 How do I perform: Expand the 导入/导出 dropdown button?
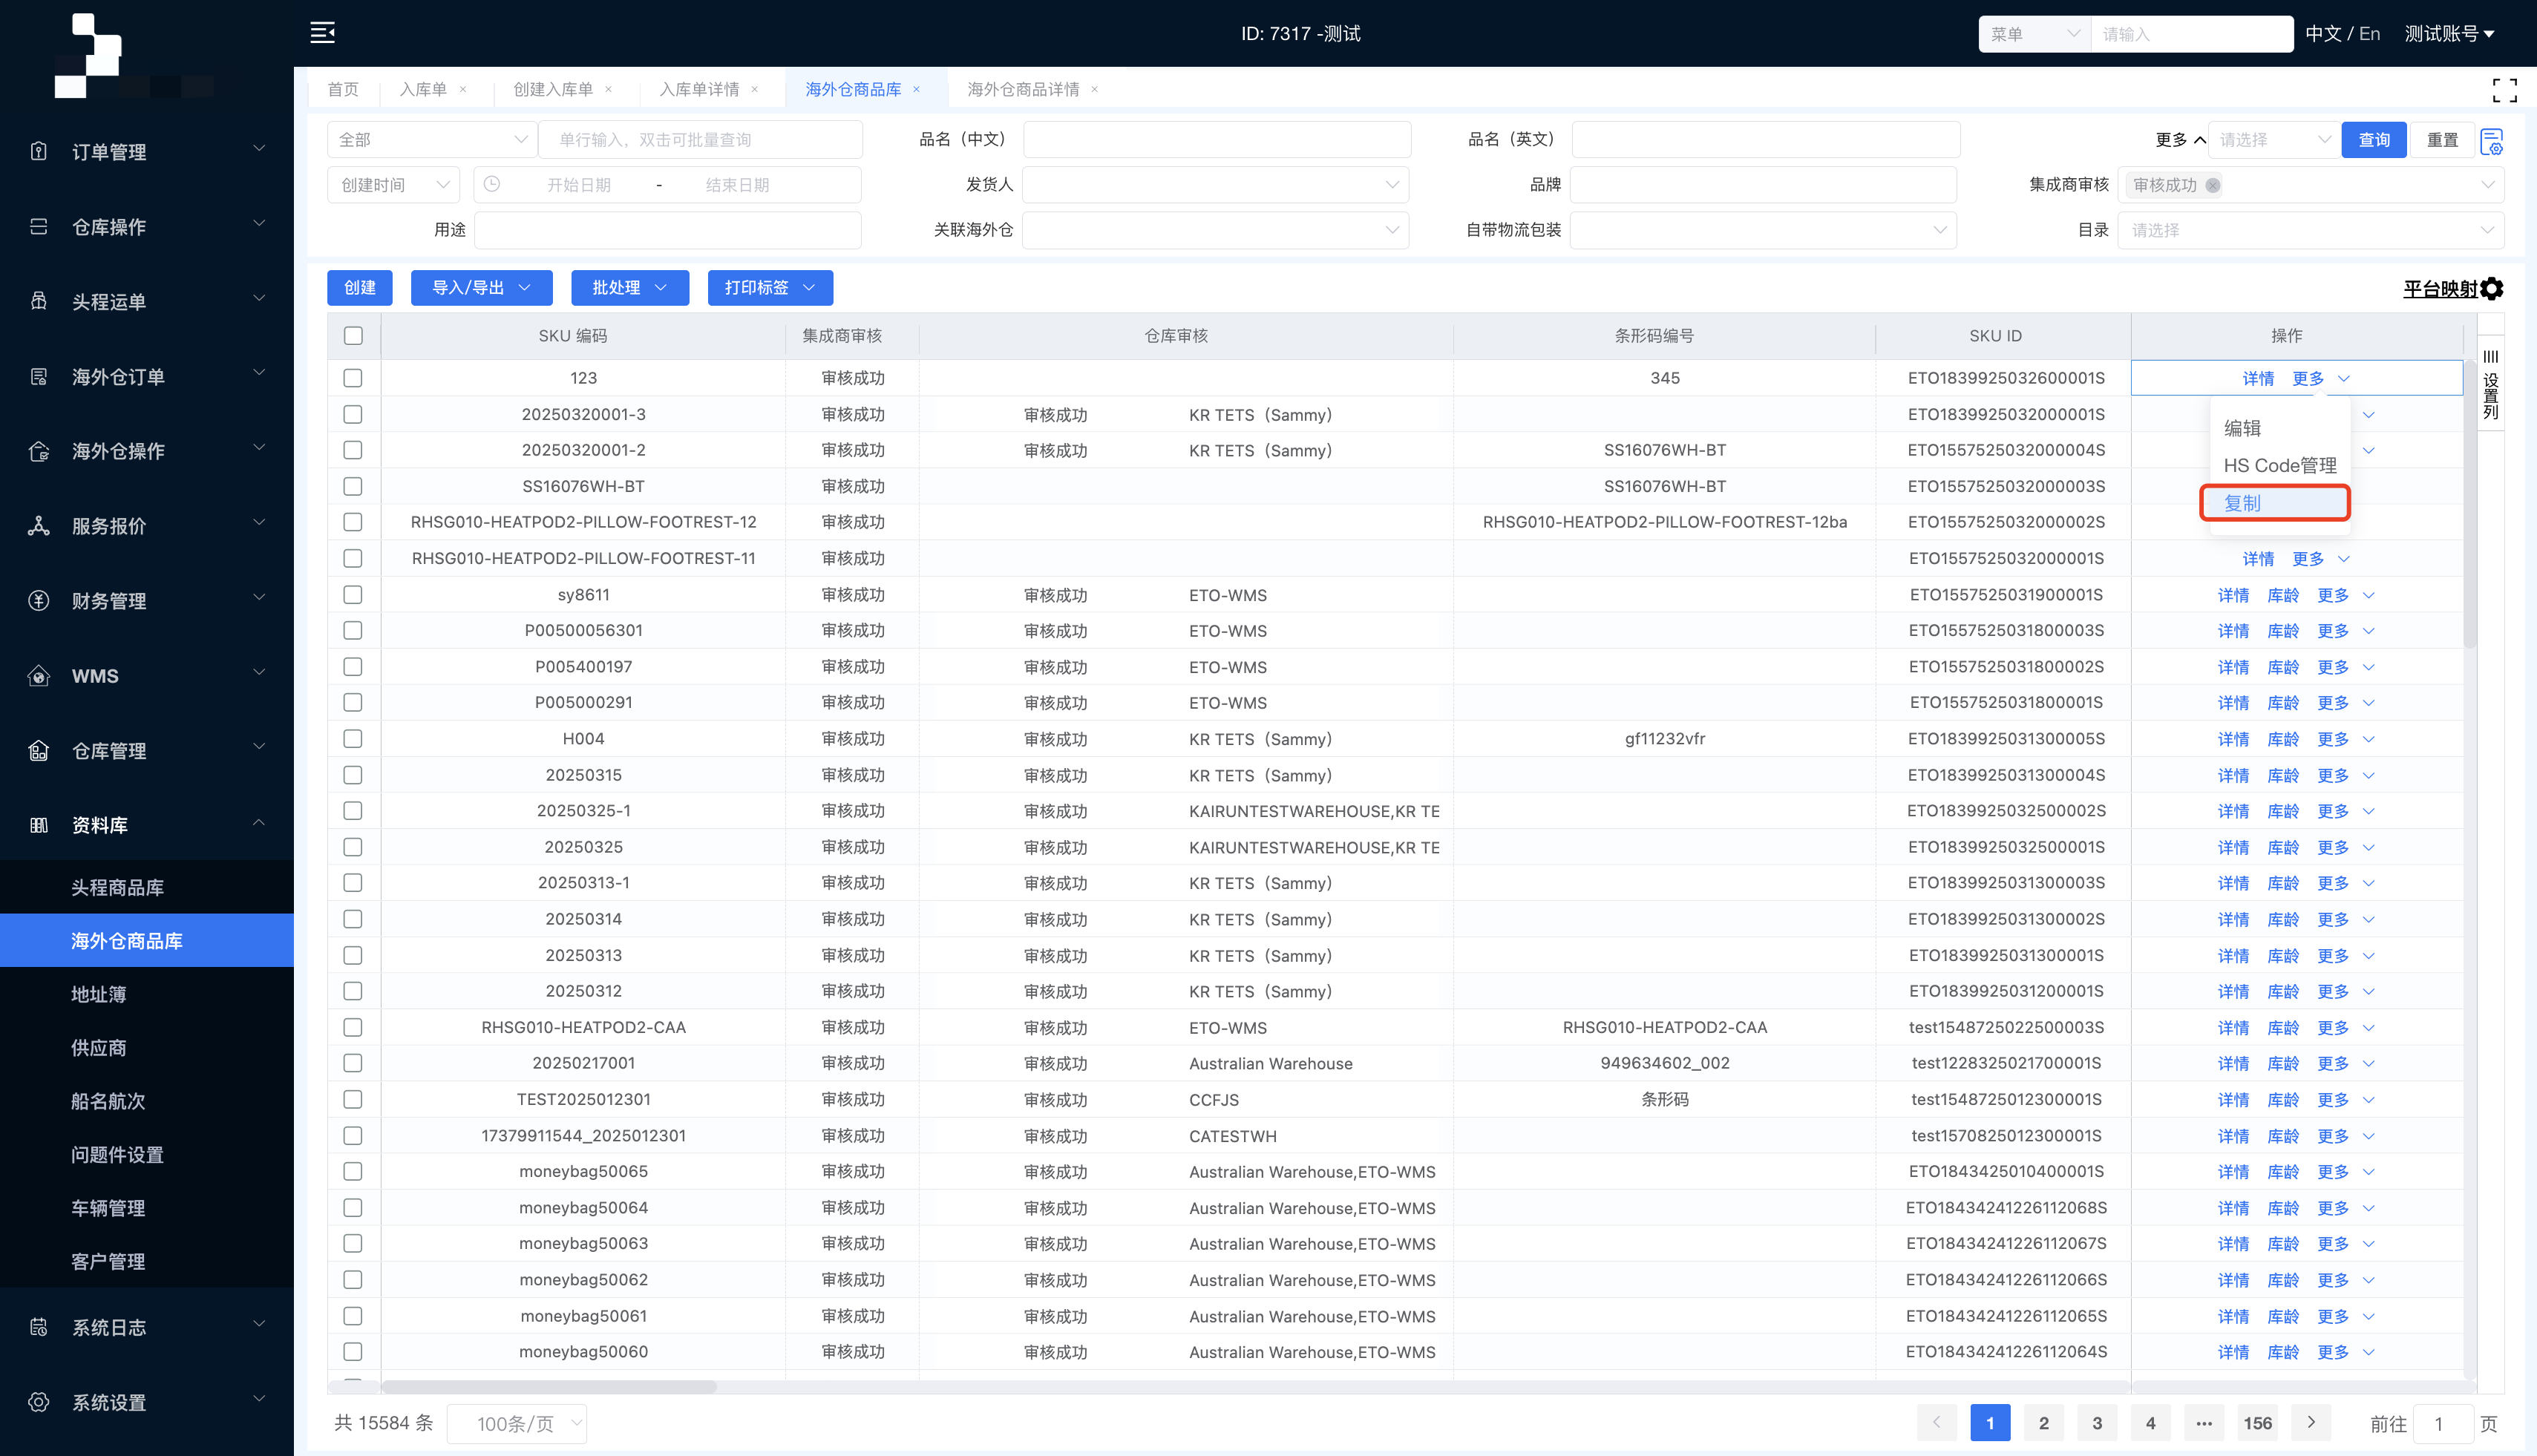[x=481, y=288]
